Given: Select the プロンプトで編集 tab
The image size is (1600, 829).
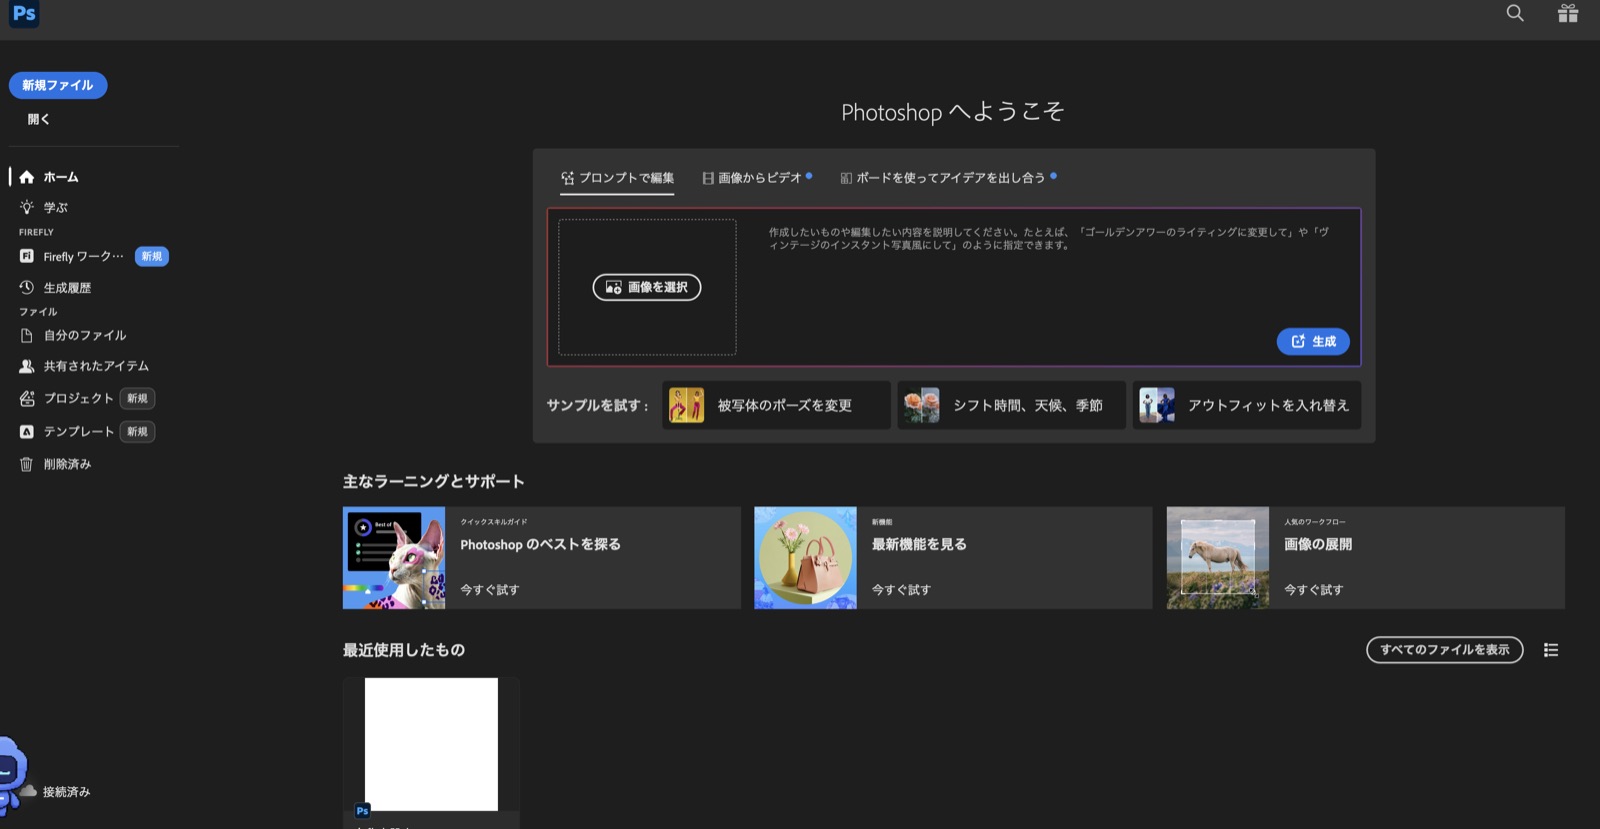Looking at the screenshot, I should tap(617, 178).
